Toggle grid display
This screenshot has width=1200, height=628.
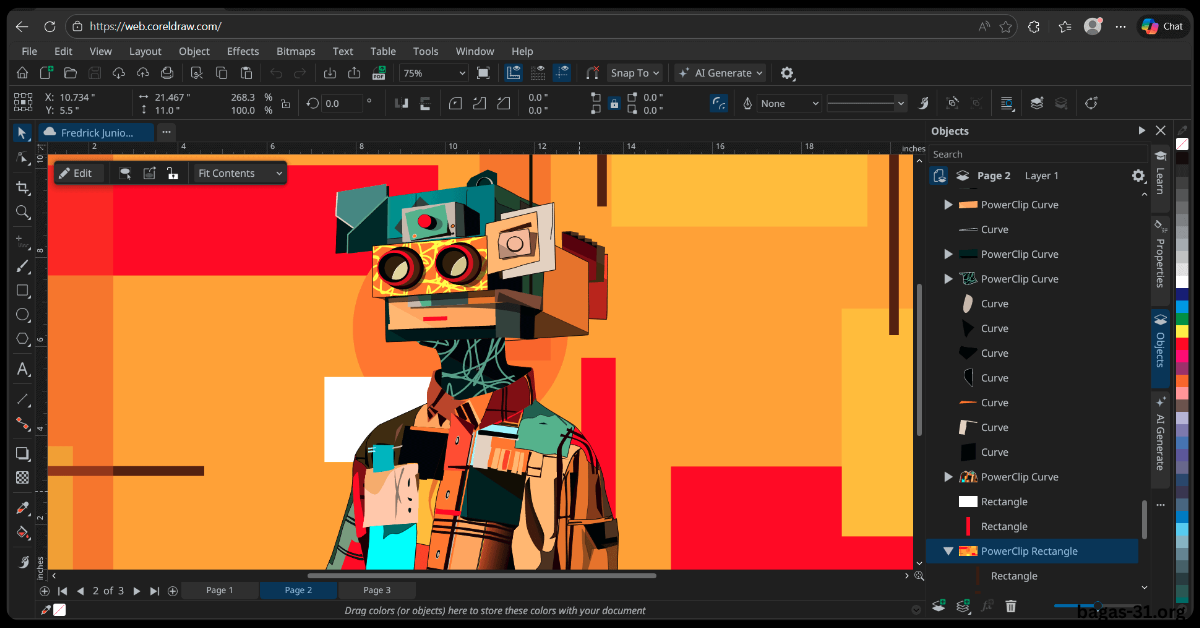tap(538, 73)
